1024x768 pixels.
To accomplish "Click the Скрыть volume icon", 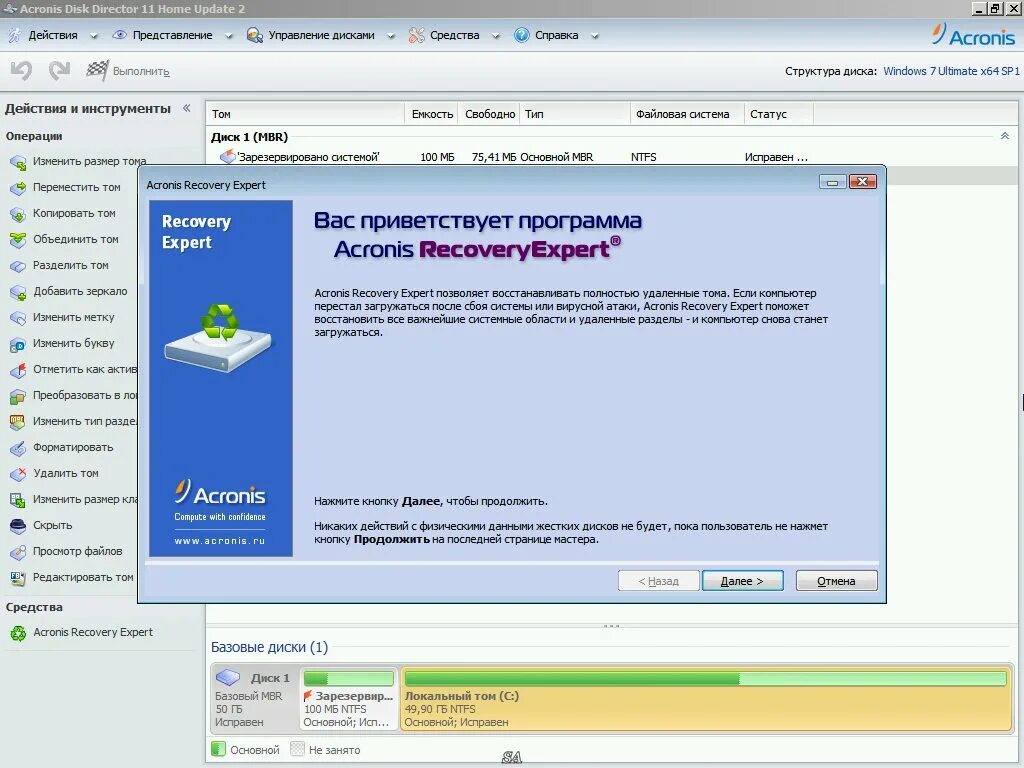I will (18, 526).
